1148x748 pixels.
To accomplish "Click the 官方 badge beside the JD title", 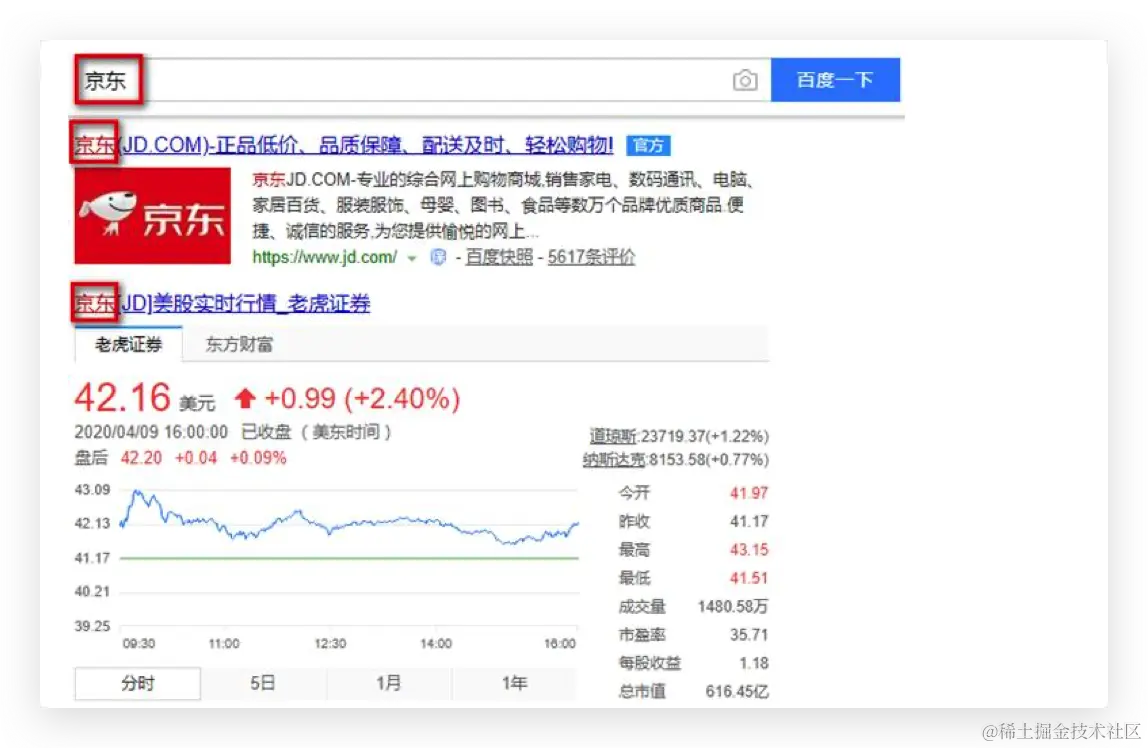I will (648, 146).
